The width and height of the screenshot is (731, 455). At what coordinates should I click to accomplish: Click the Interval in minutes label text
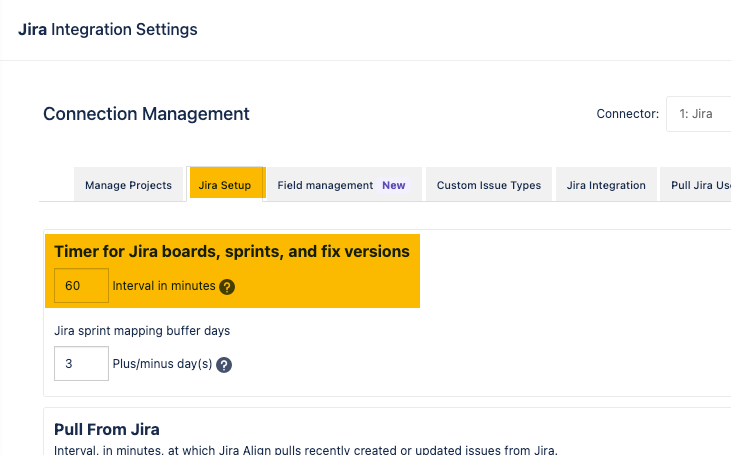tap(164, 286)
